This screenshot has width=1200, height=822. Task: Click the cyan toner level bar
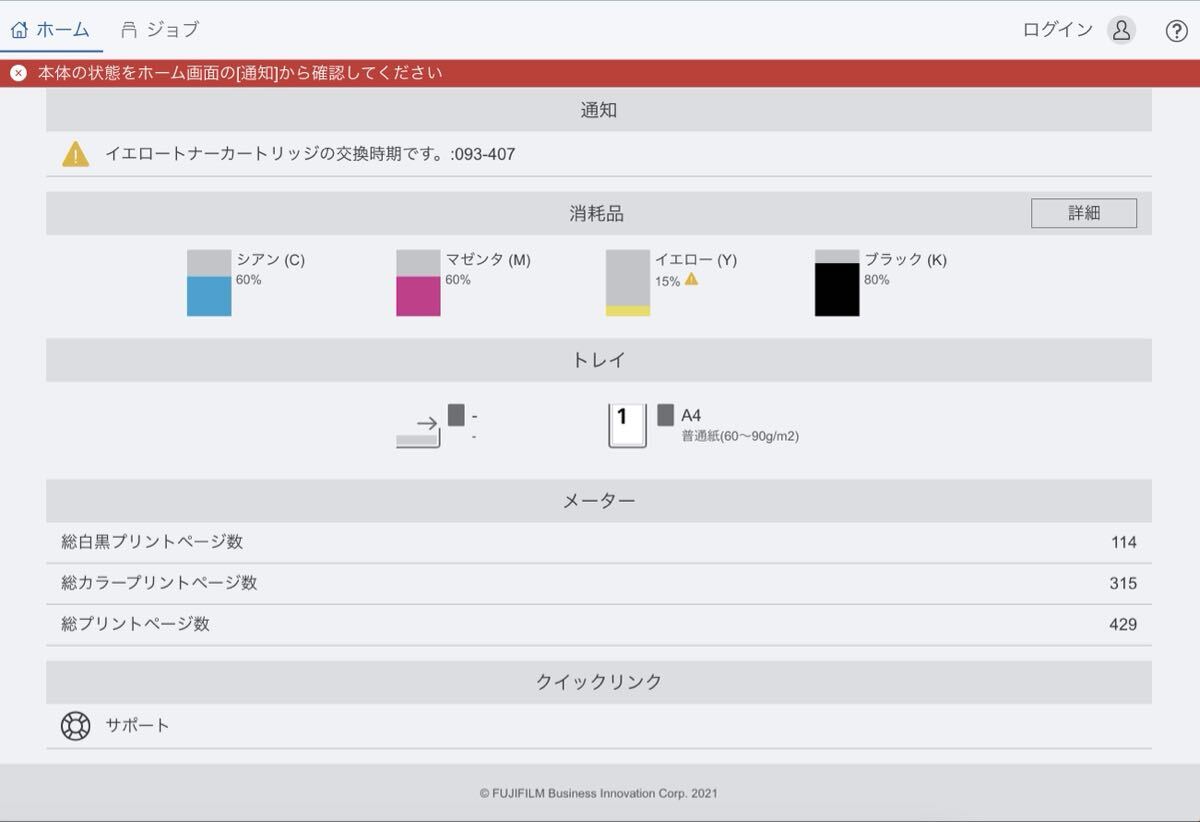209,283
